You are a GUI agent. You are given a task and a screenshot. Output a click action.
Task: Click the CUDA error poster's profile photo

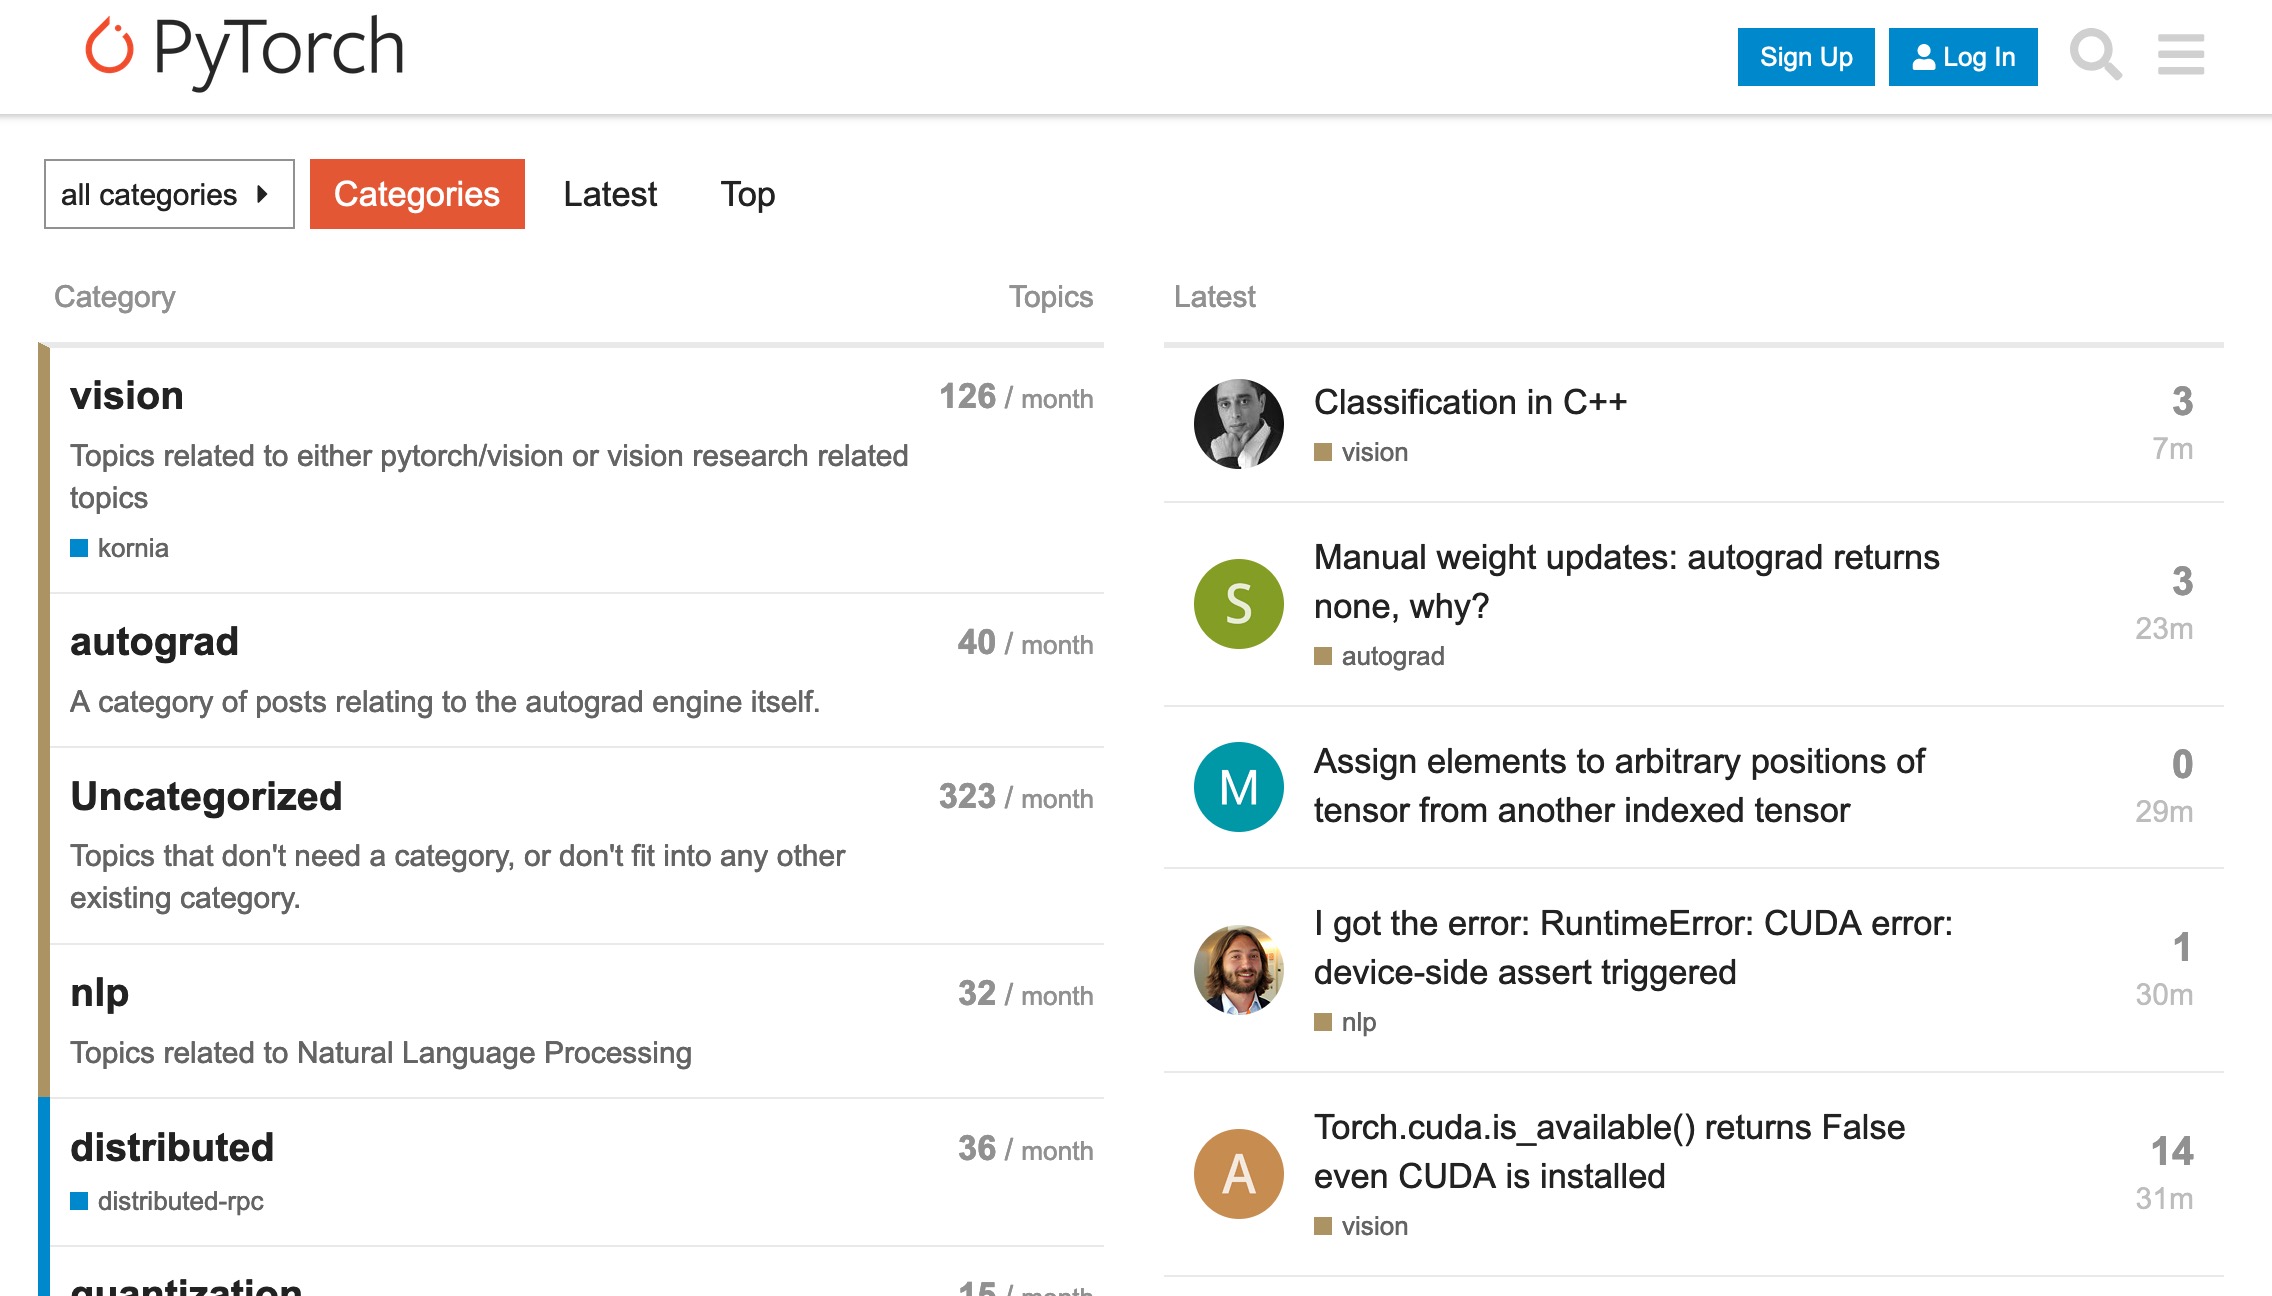point(1238,970)
